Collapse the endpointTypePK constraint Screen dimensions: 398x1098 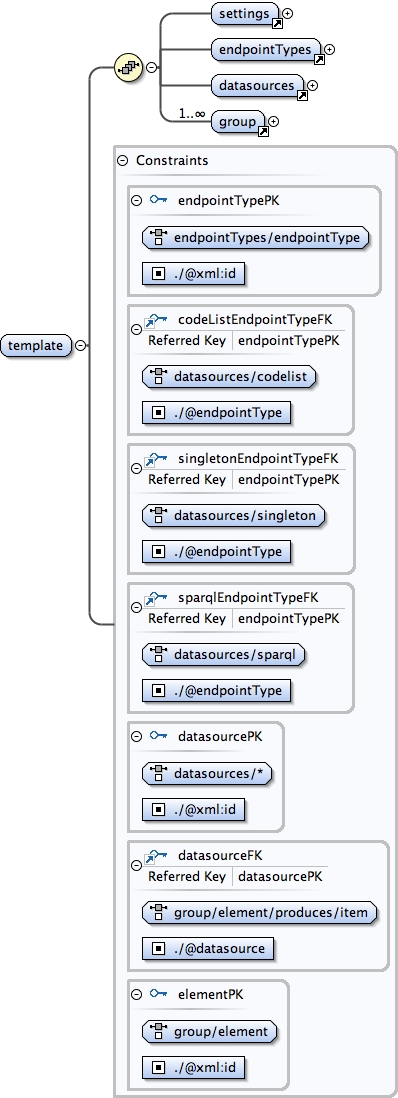pos(137,201)
